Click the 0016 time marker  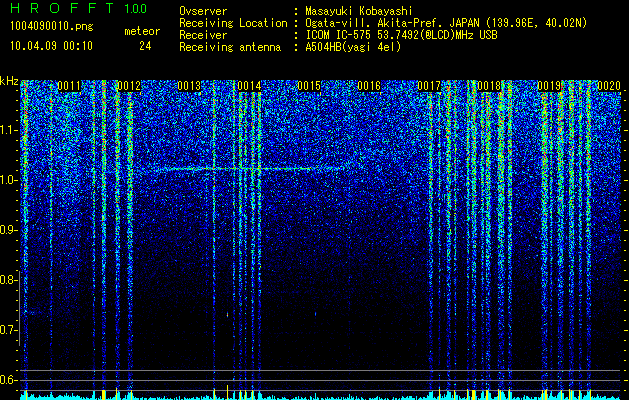coord(369,86)
